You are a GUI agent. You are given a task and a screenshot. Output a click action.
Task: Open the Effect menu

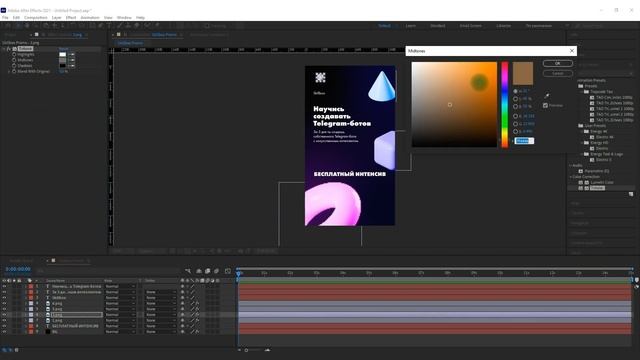[x=71, y=18]
